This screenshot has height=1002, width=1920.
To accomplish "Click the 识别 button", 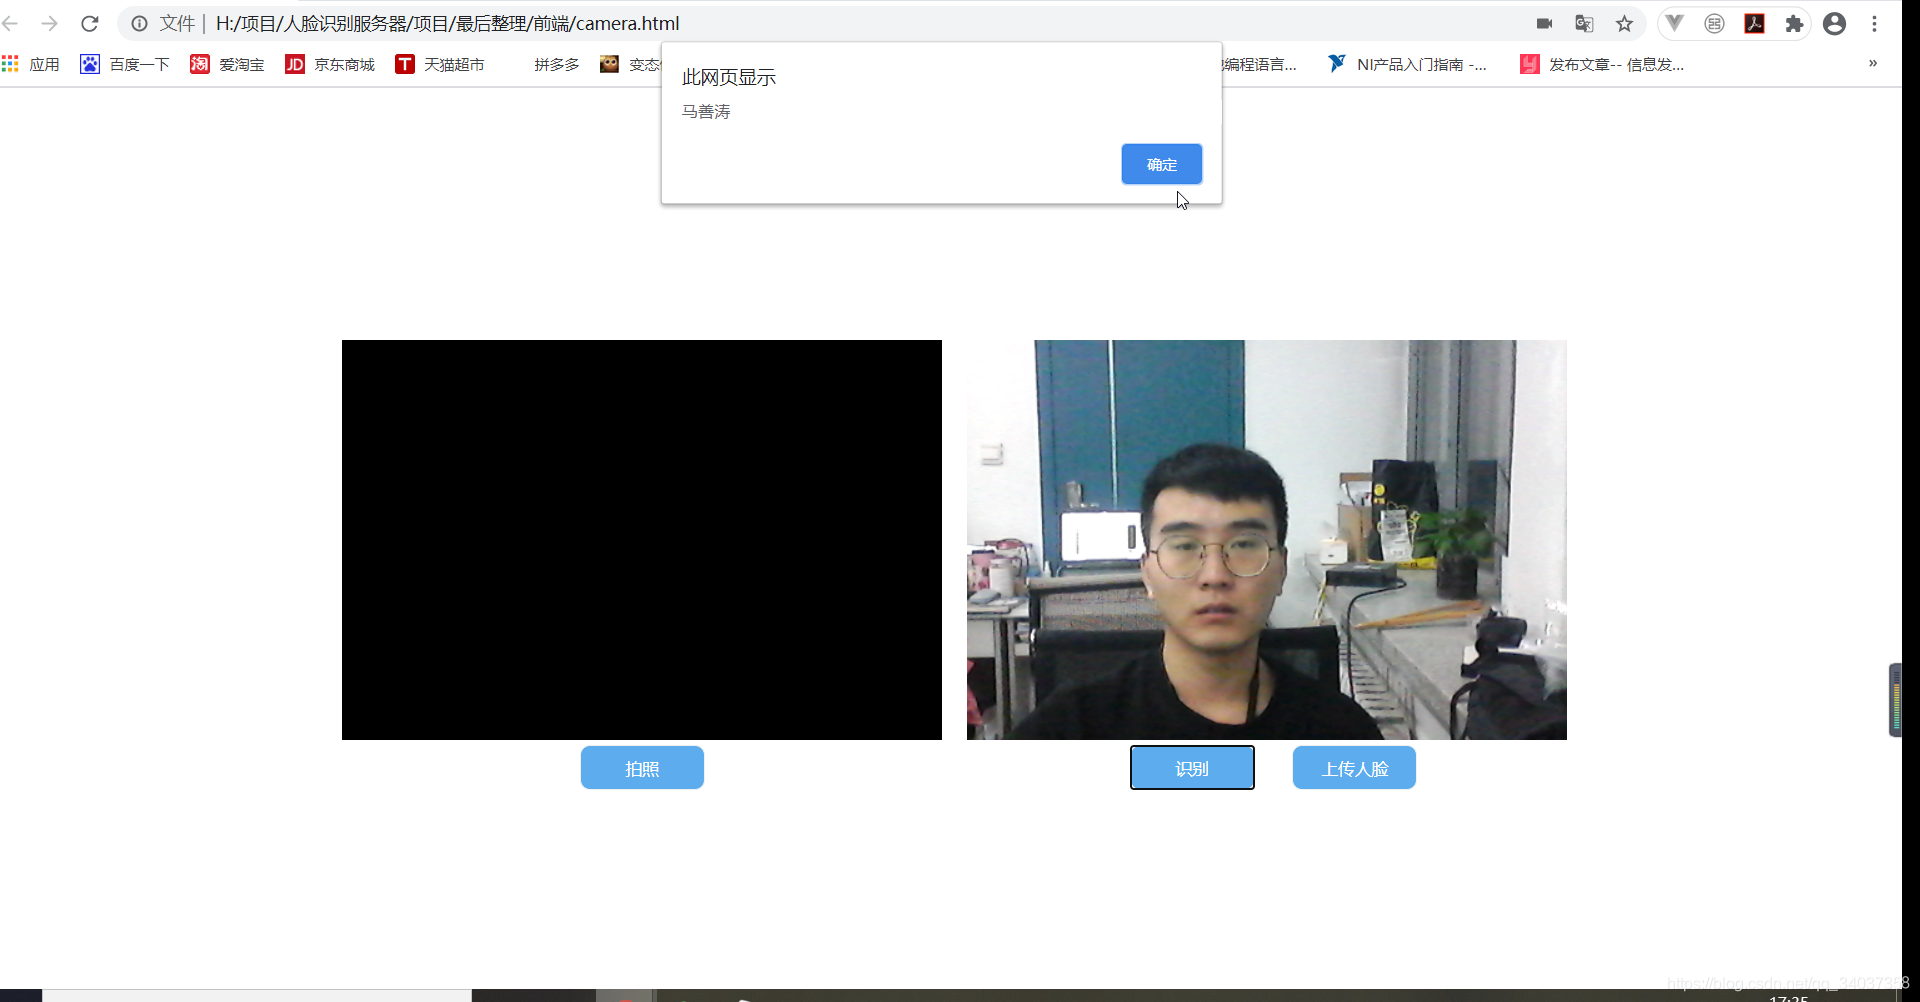I will coord(1192,768).
